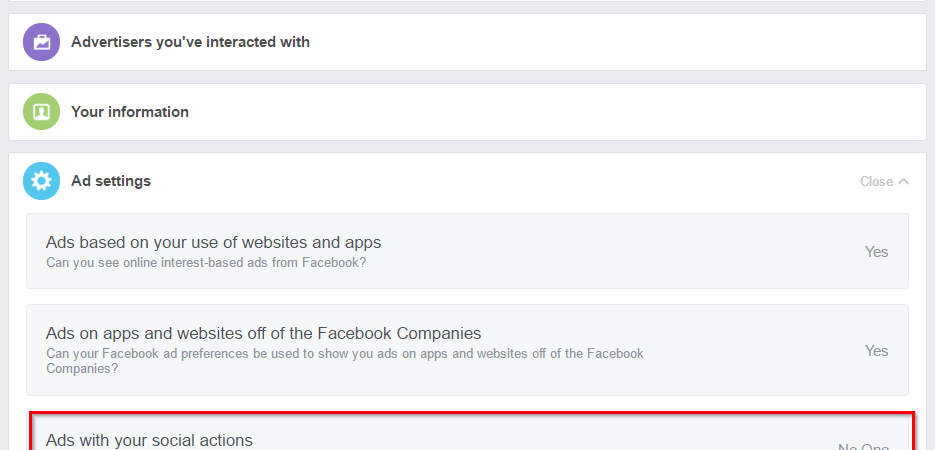Open "Ads on apps and websites off of the Facebook Companies"
Screen dimensions: 935x450
tap(263, 333)
